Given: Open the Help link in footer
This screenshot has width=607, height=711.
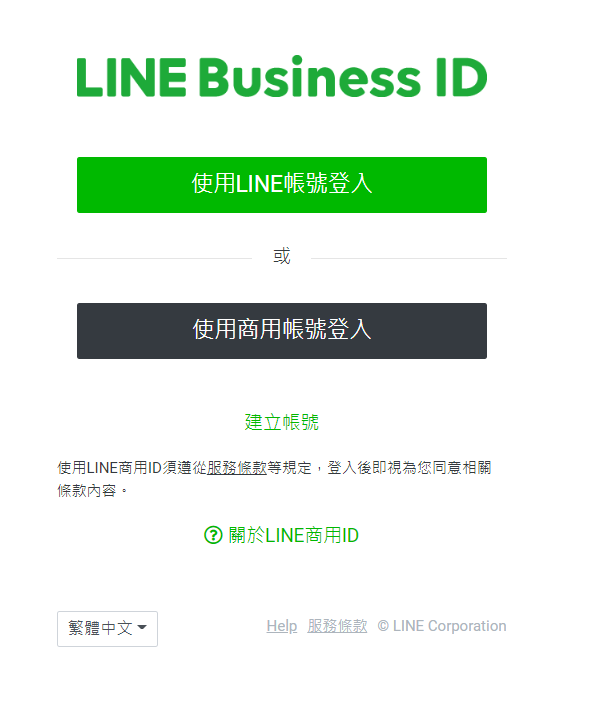Looking at the screenshot, I should pos(282,626).
